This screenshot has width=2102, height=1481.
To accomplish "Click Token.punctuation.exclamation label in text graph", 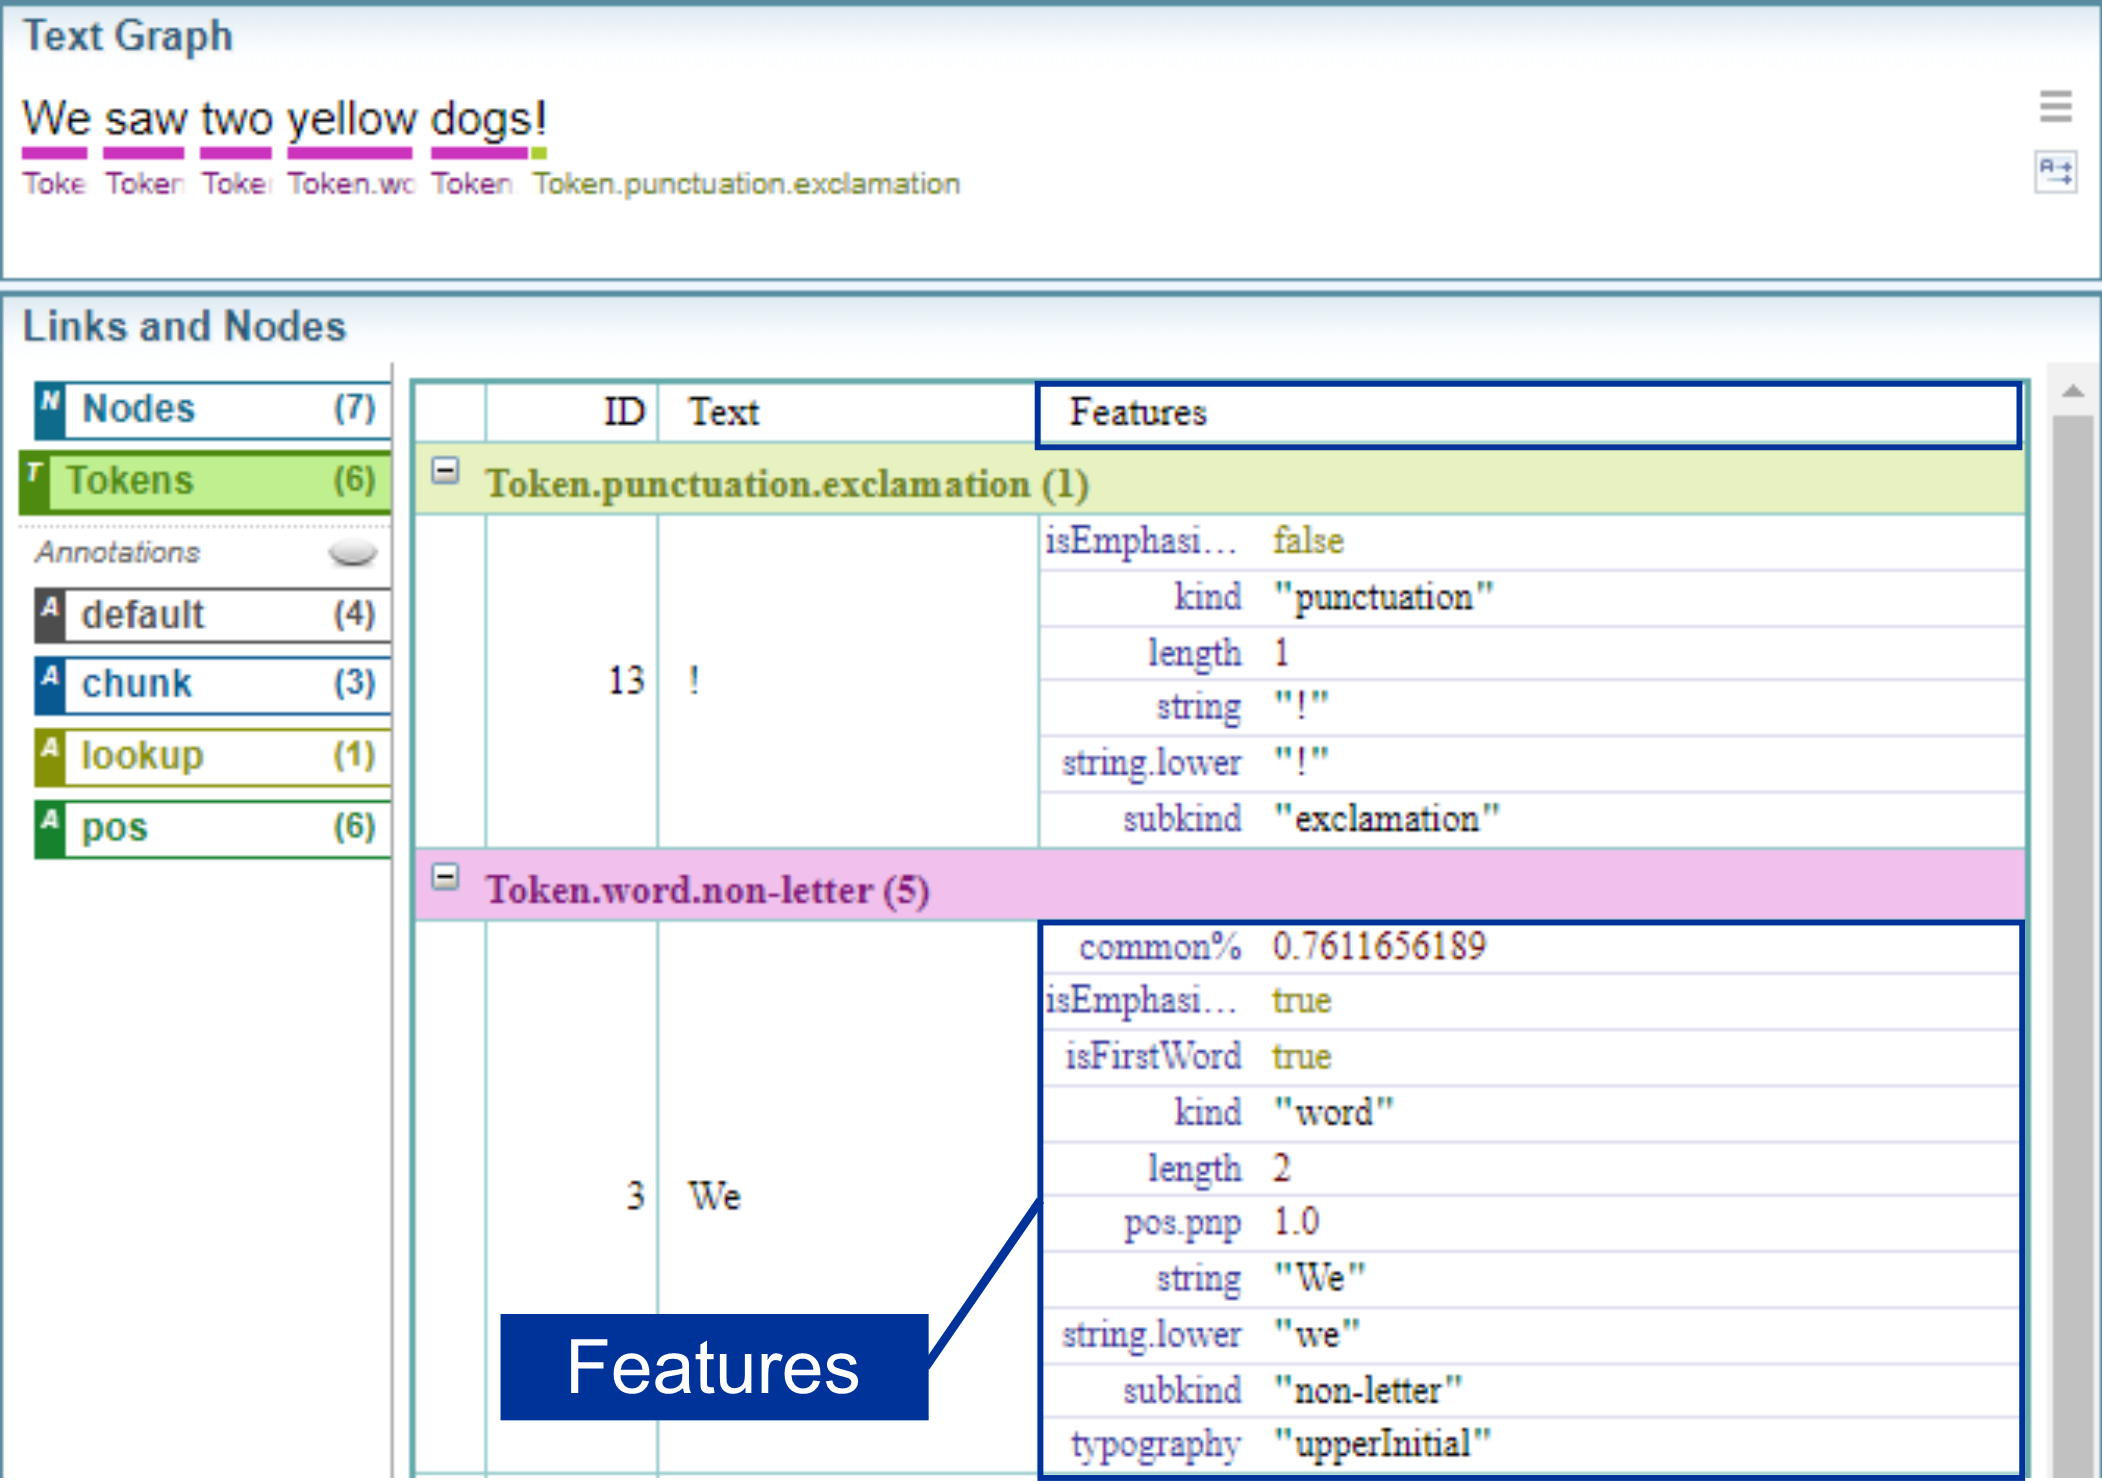I will click(746, 184).
